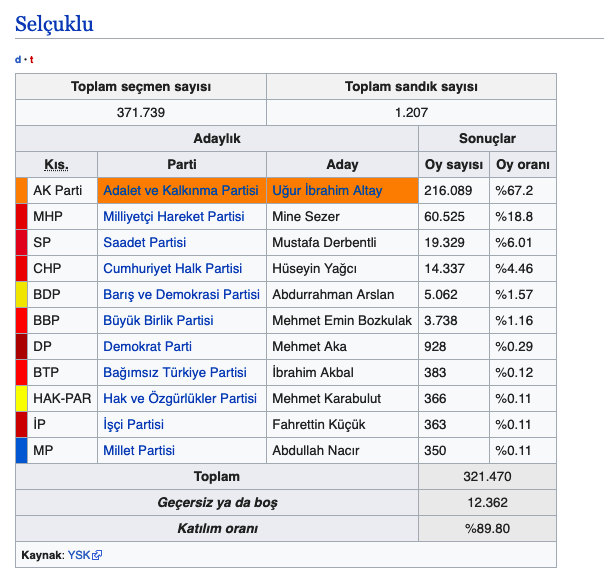Open Uğur İbrahim Altay candidate link
Viewport: 604px width, 569px height.
click(327, 190)
